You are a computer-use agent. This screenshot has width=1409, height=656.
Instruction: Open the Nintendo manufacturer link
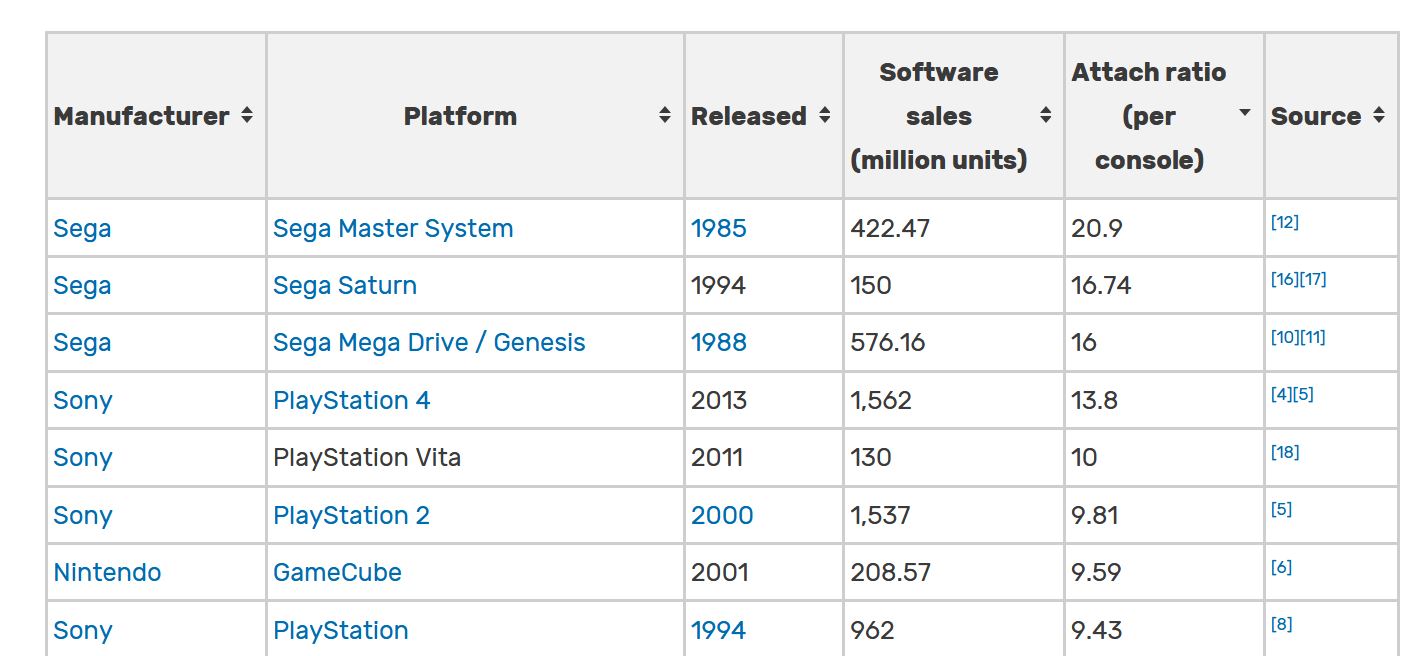pyautogui.click(x=107, y=572)
